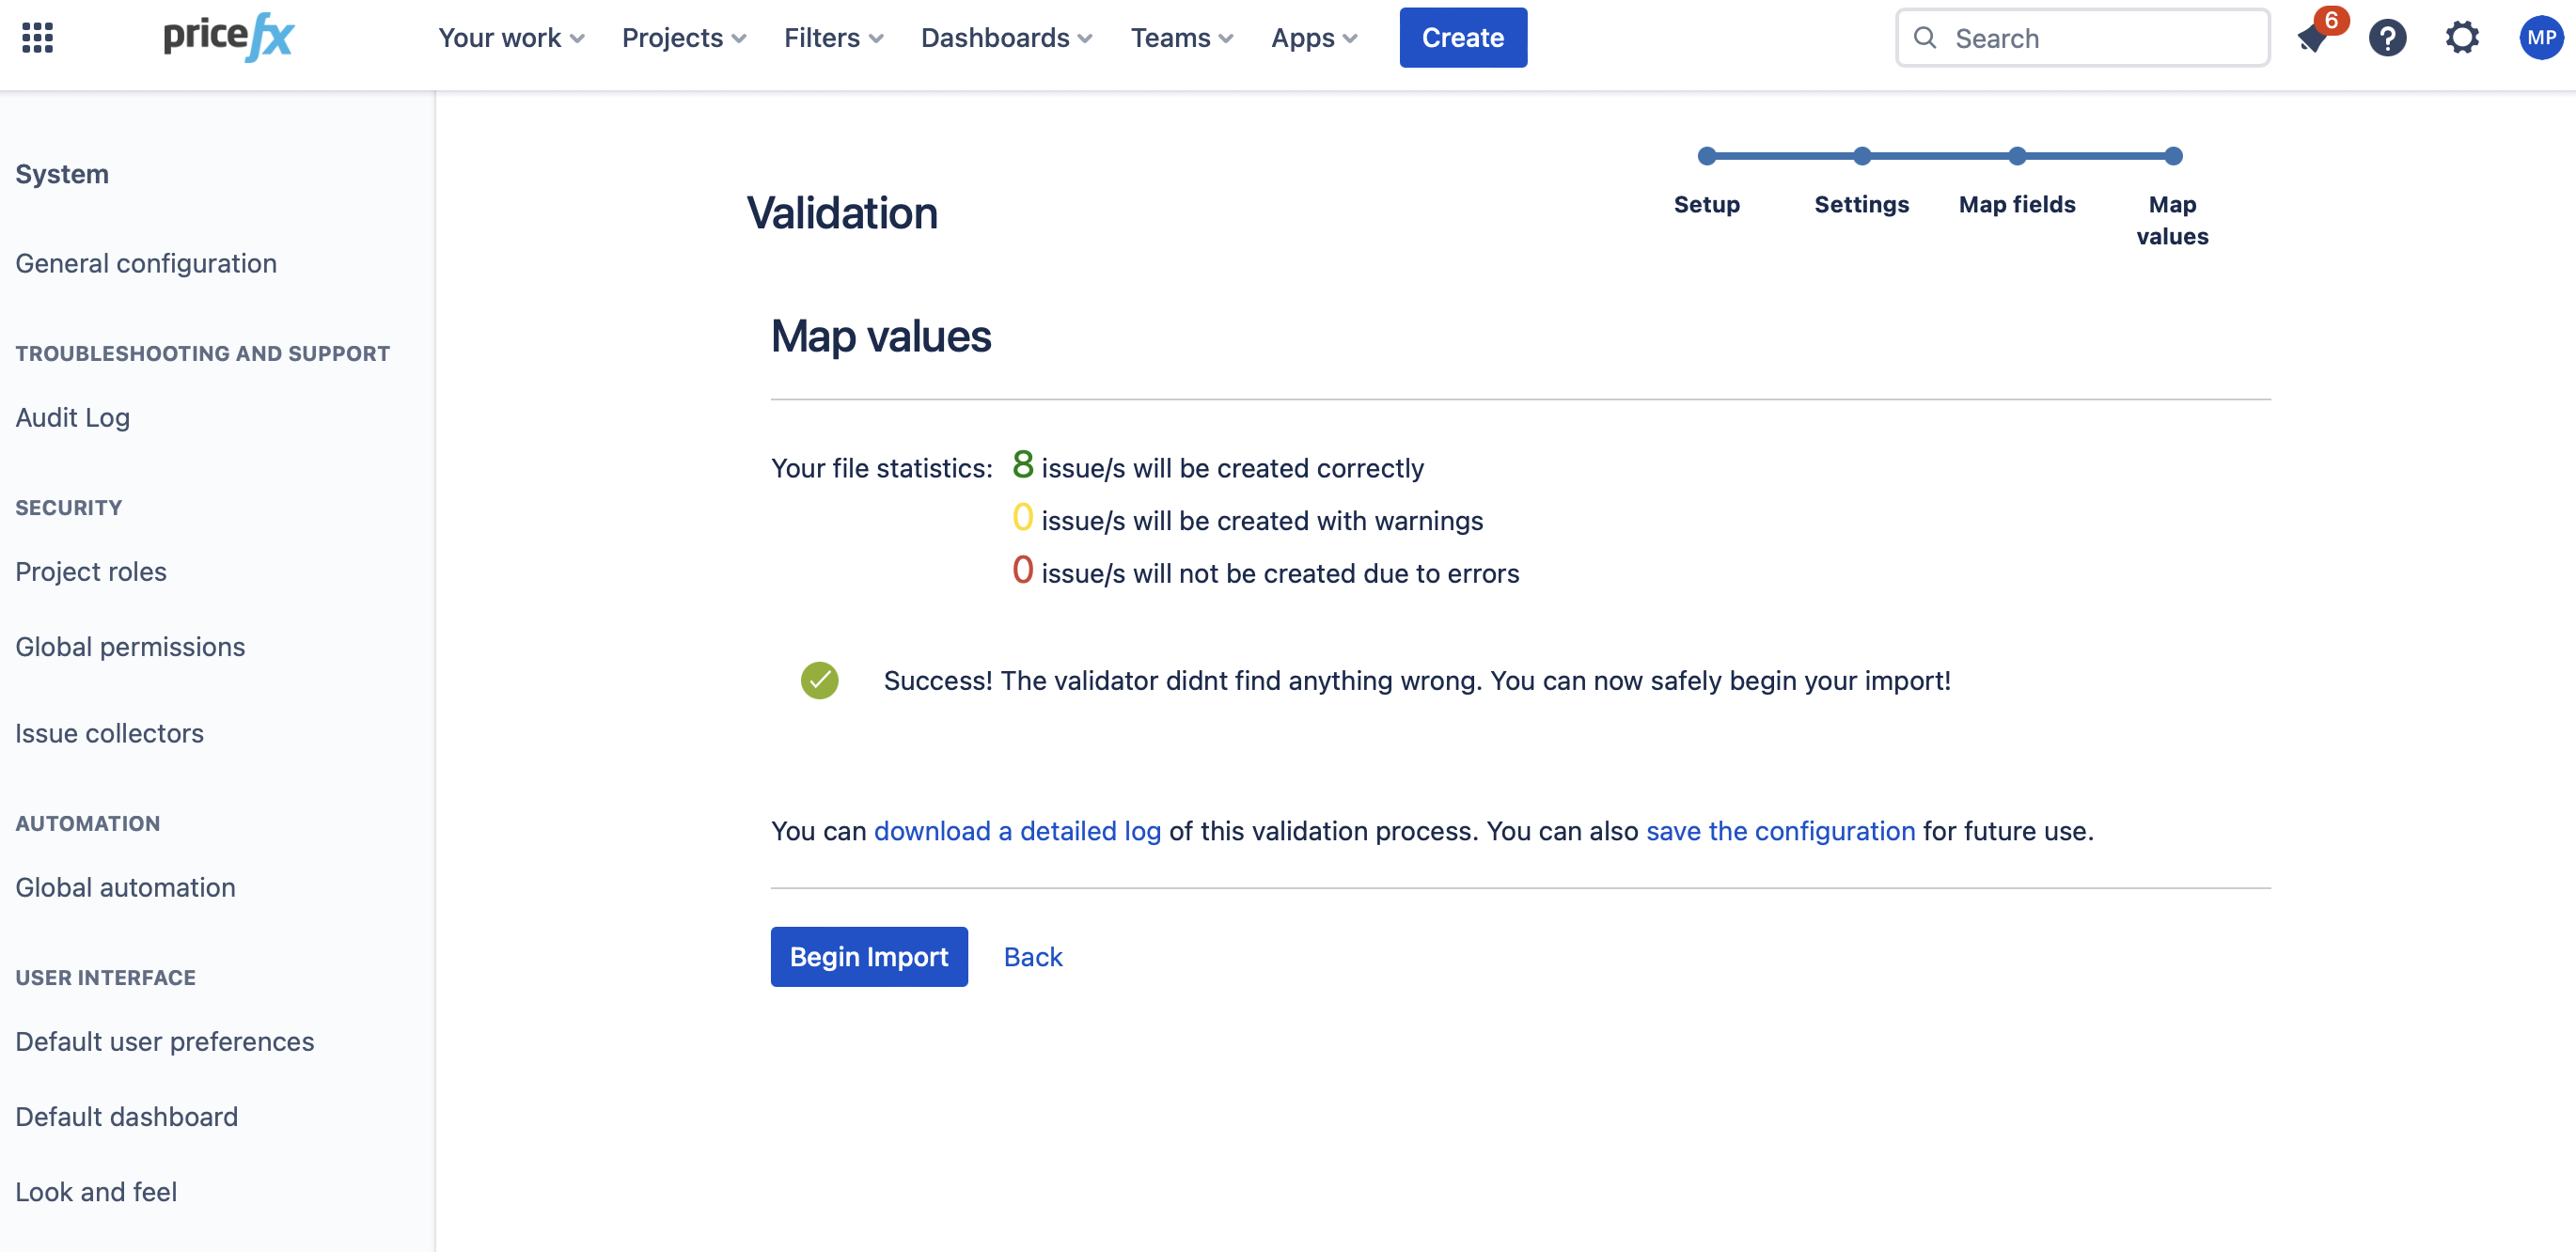
Task: Open Global permissions sidebar item
Action: (130, 647)
